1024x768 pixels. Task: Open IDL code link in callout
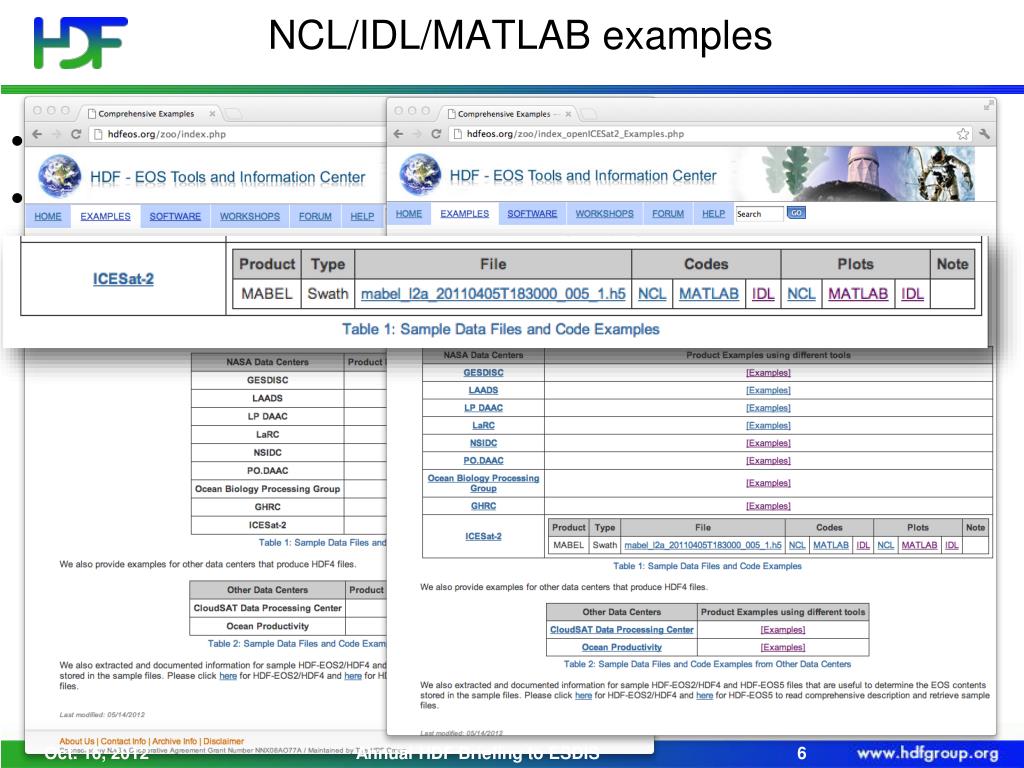point(763,294)
